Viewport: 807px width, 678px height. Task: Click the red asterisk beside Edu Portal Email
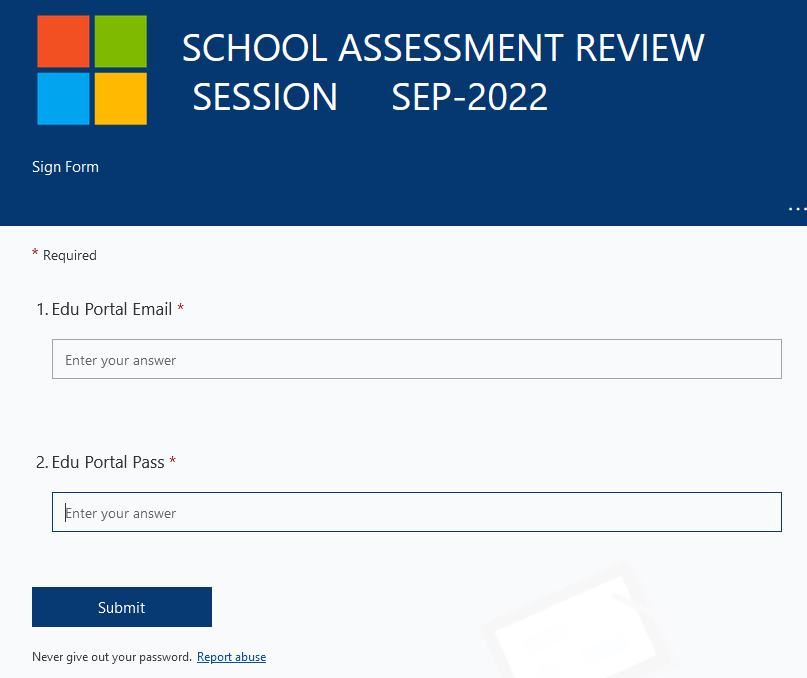point(181,307)
